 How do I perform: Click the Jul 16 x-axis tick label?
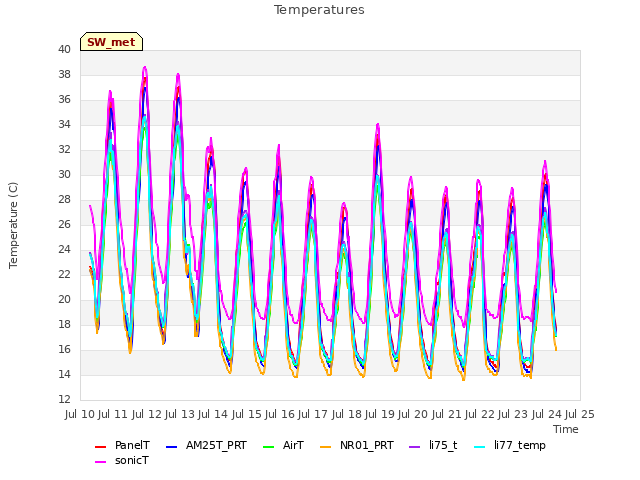click(280, 414)
